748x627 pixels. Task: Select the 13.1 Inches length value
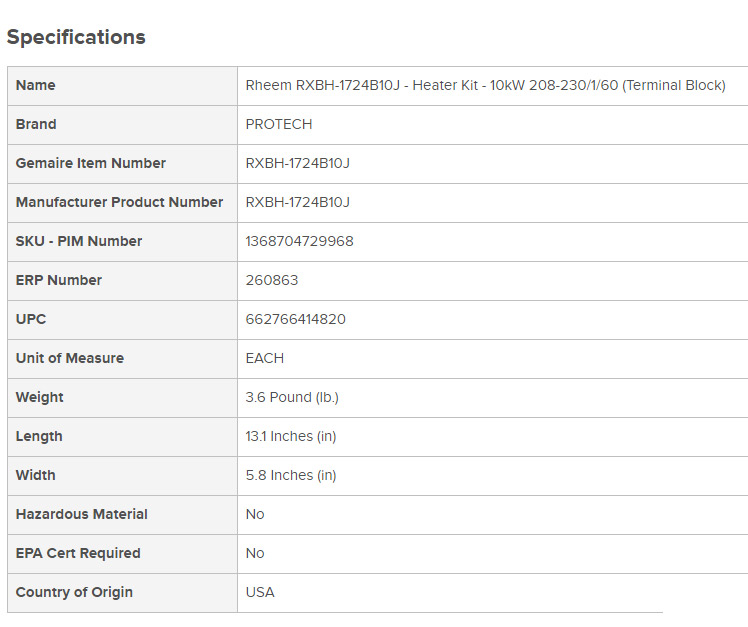click(291, 436)
